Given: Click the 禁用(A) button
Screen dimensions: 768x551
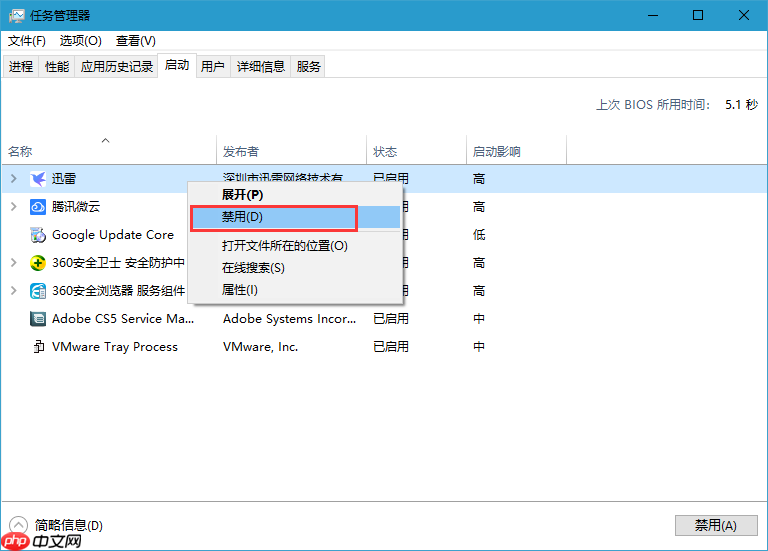Looking at the screenshot, I should pos(716,525).
